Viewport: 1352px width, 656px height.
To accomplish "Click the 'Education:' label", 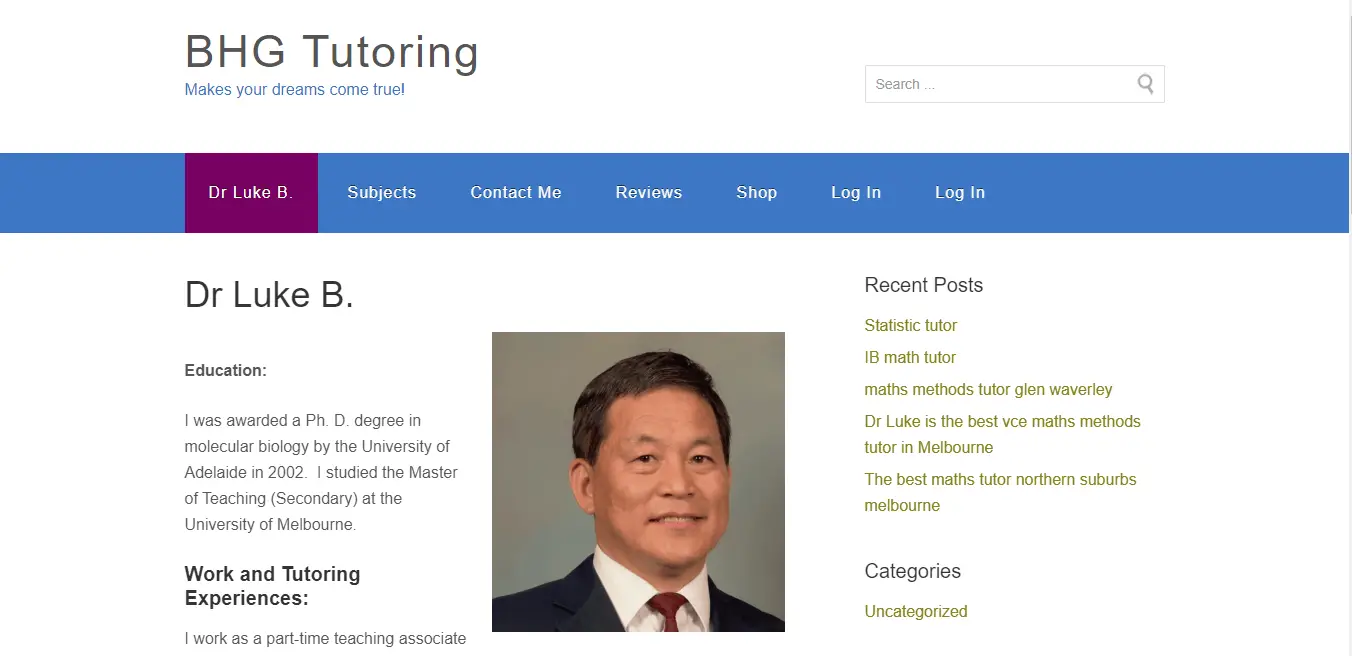I will pos(226,371).
